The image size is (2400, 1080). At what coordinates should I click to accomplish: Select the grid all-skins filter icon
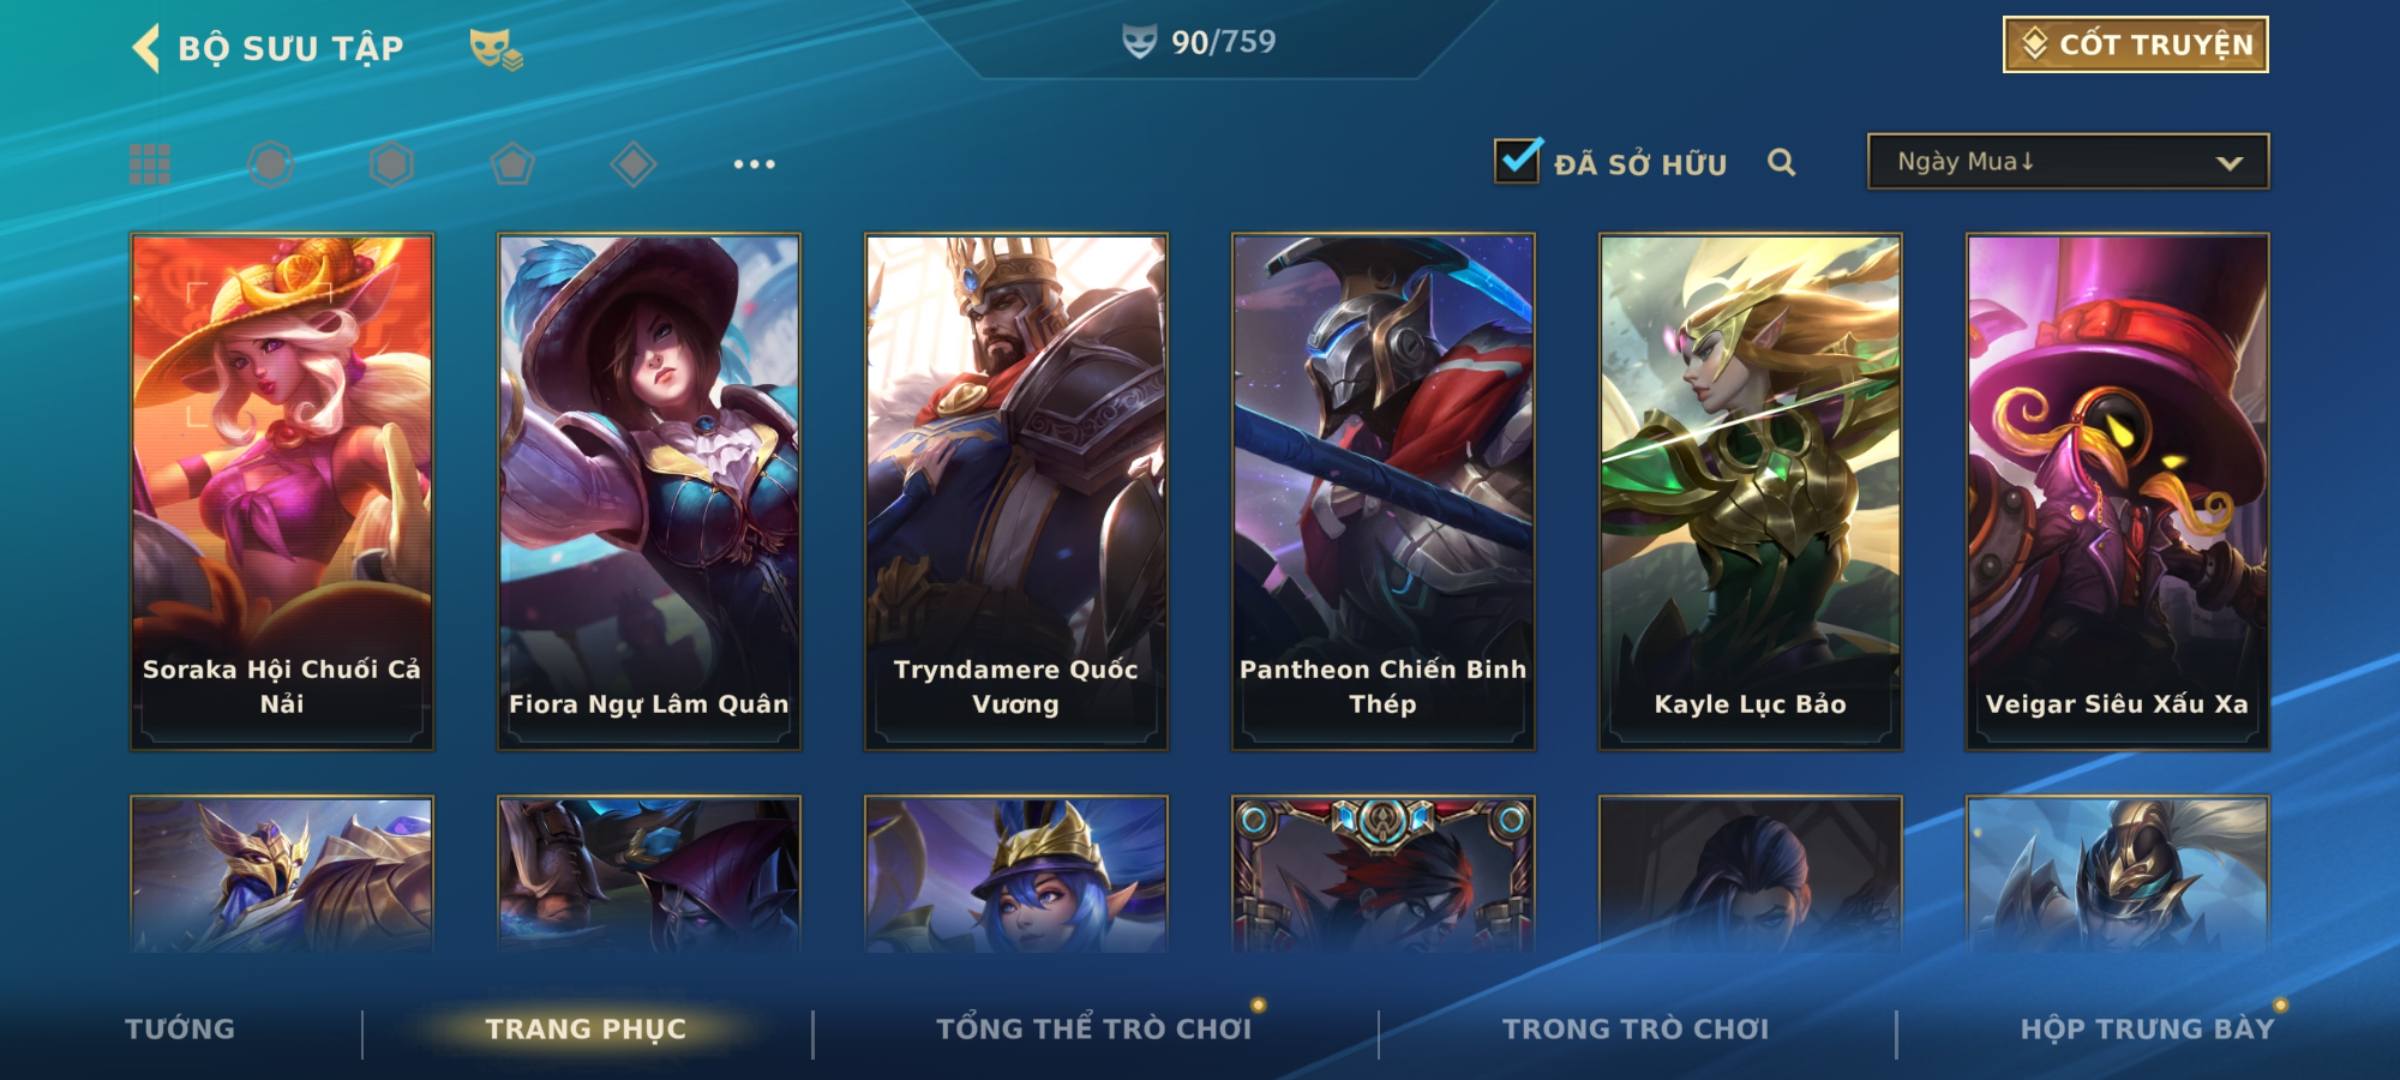coord(150,164)
